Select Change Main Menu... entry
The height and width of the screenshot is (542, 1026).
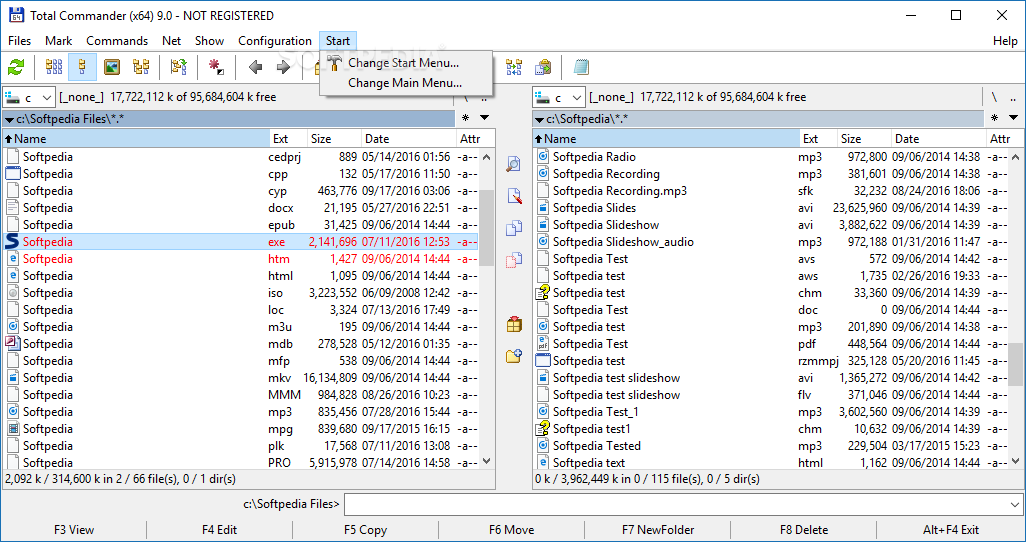point(406,83)
